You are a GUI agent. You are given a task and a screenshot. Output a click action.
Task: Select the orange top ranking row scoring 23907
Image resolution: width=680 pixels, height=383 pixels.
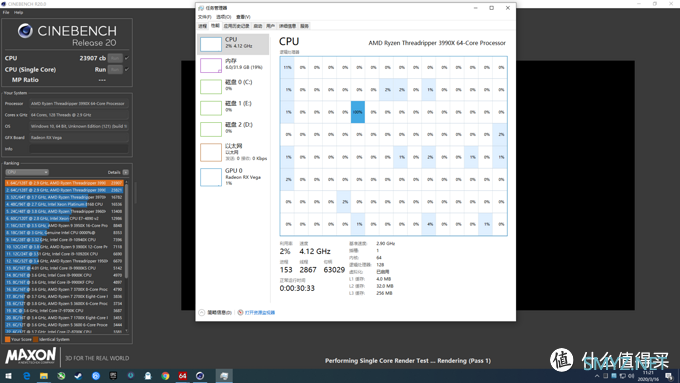(64, 183)
